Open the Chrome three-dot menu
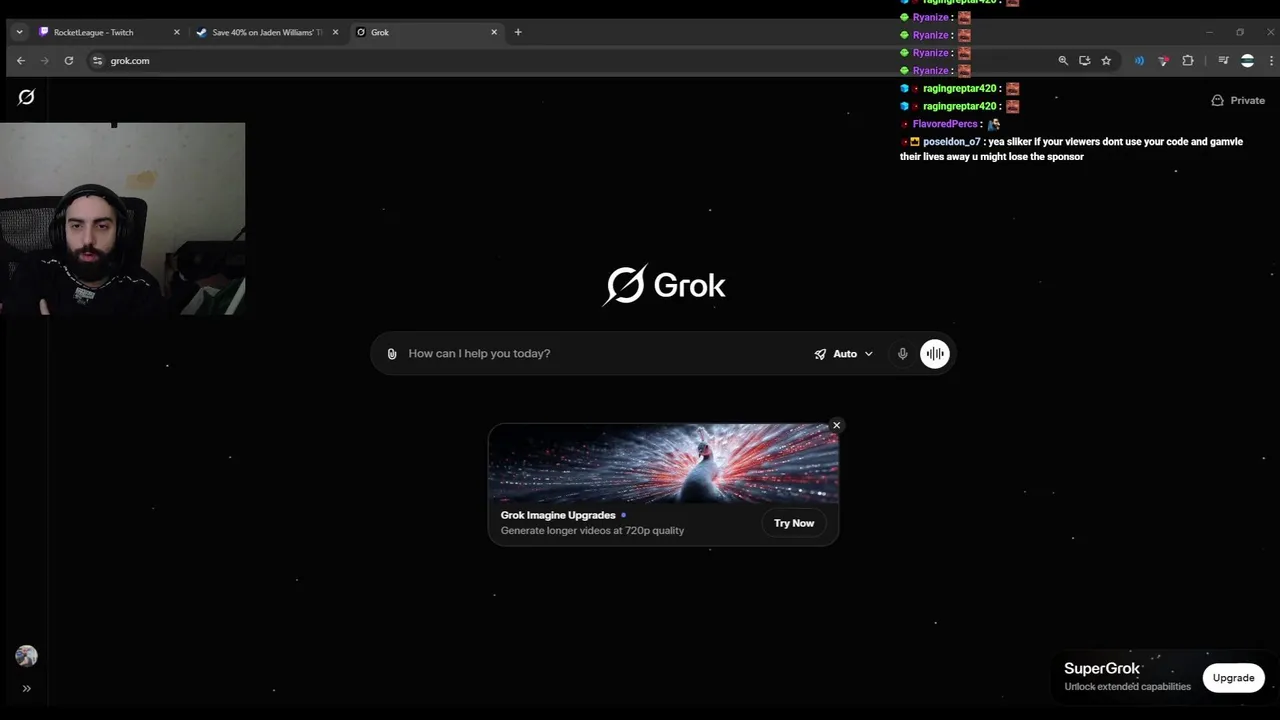The image size is (1280, 720). tap(1271, 61)
